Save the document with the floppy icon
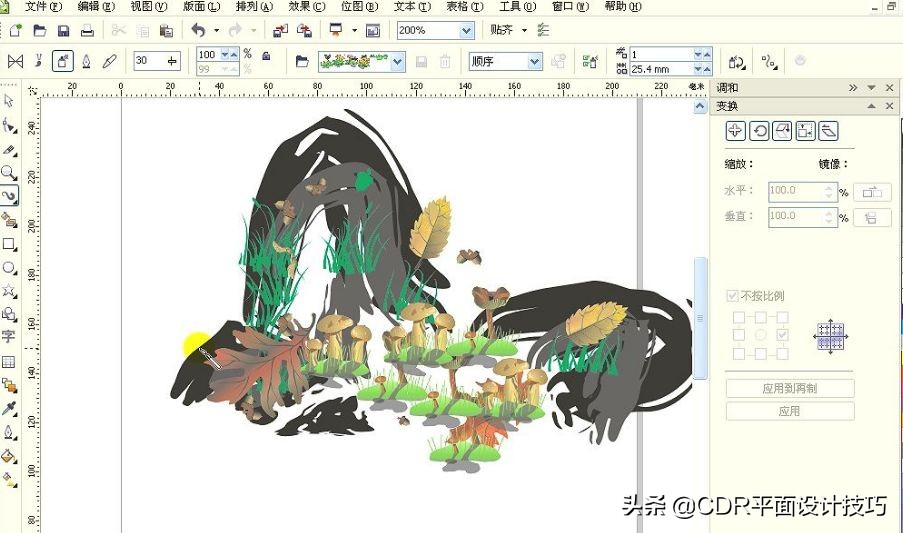 coord(63,31)
